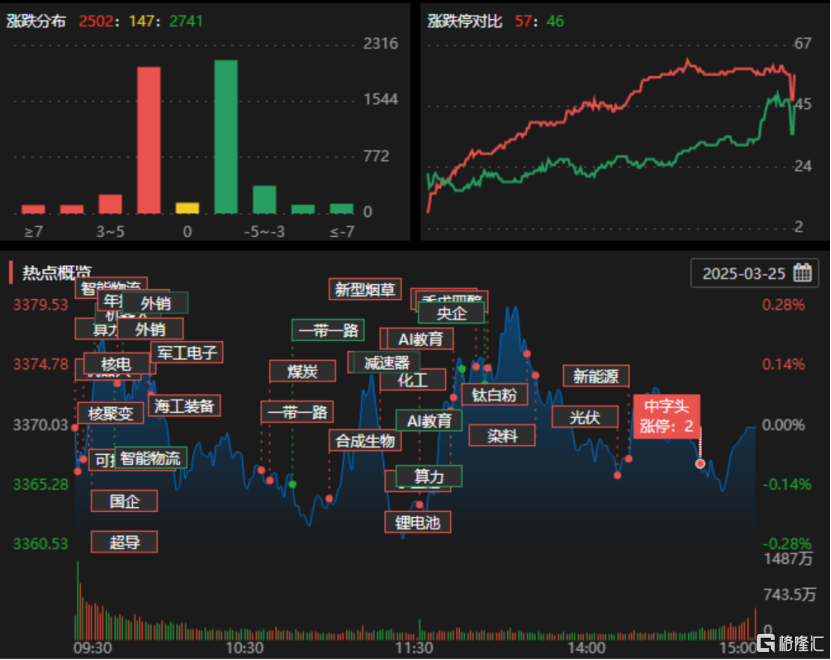Click the yellow flat-stocks bar above 0

pyautogui.click(x=187, y=208)
